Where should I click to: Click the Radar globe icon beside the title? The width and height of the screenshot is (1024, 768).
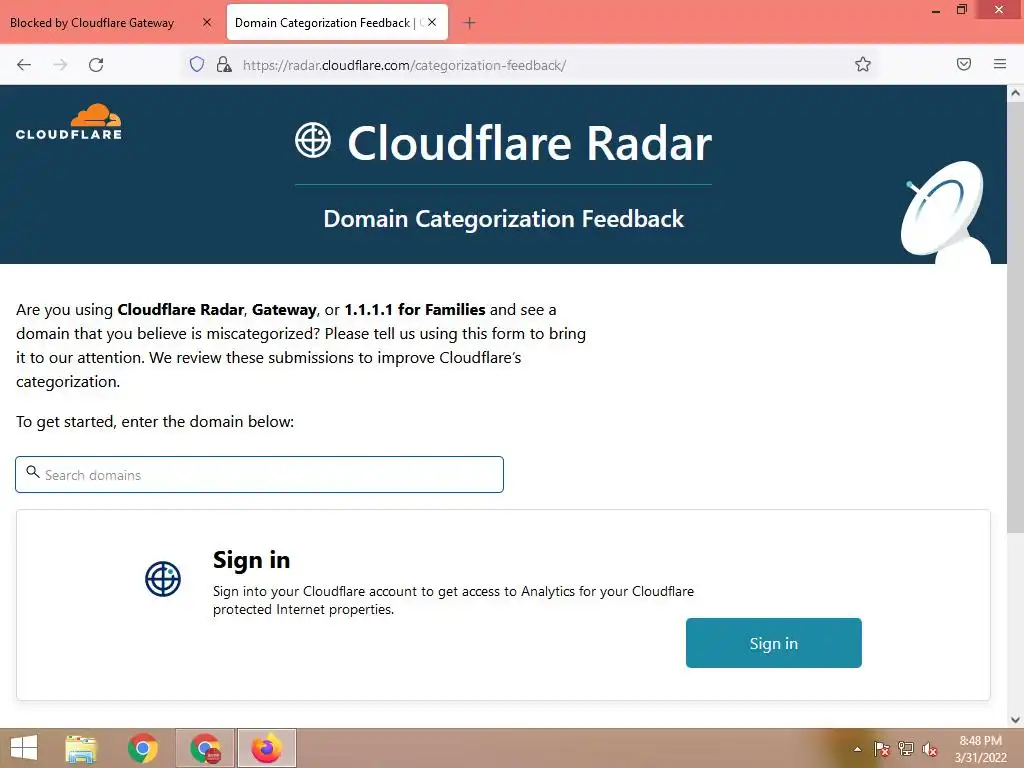click(313, 140)
